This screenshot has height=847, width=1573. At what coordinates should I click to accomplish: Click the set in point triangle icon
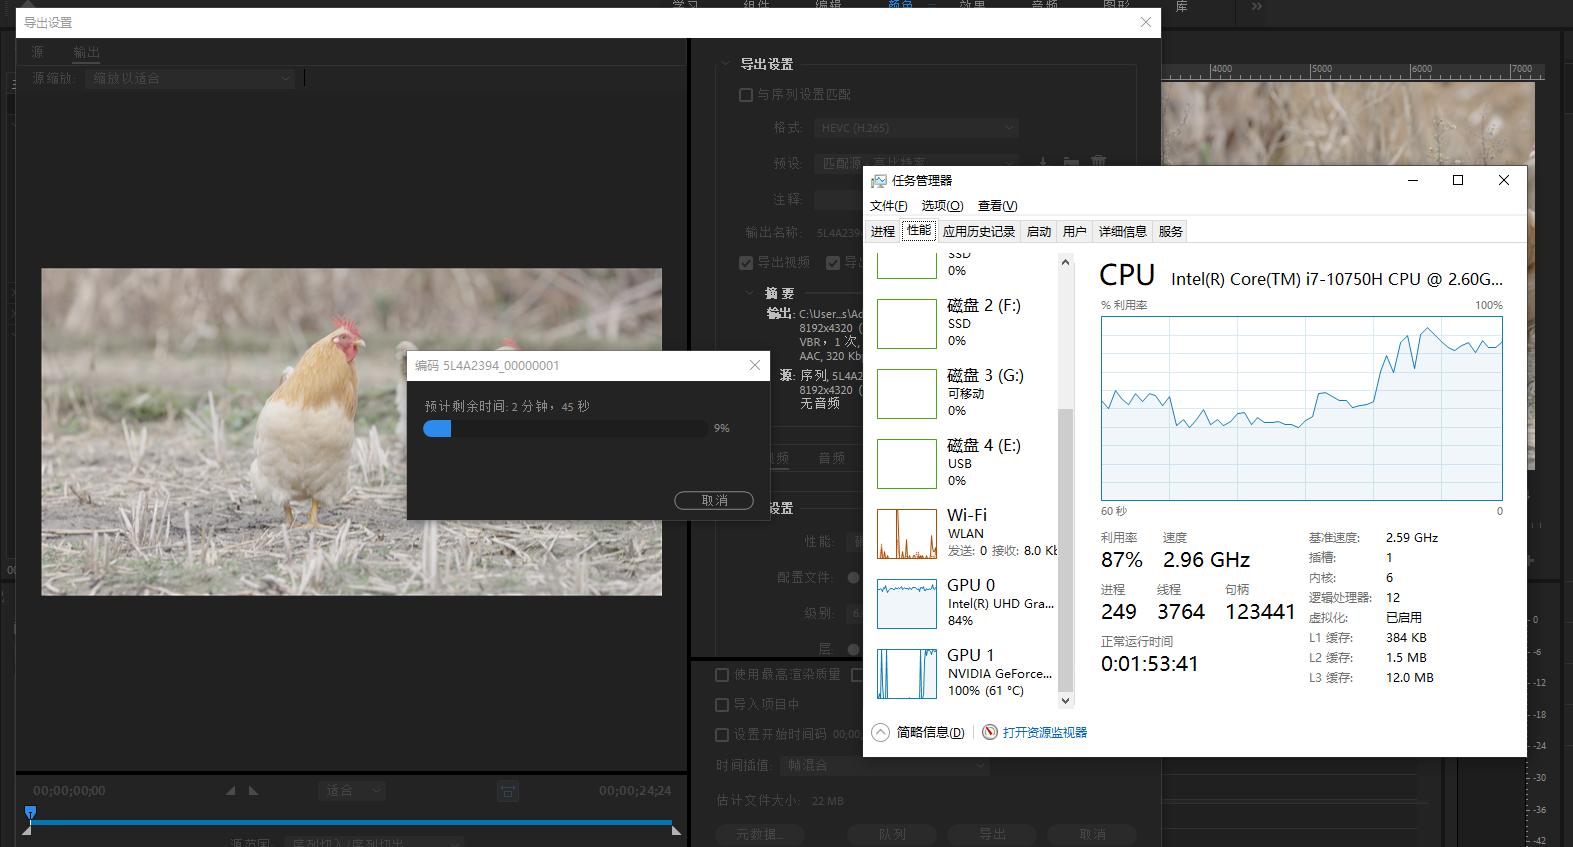(230, 791)
